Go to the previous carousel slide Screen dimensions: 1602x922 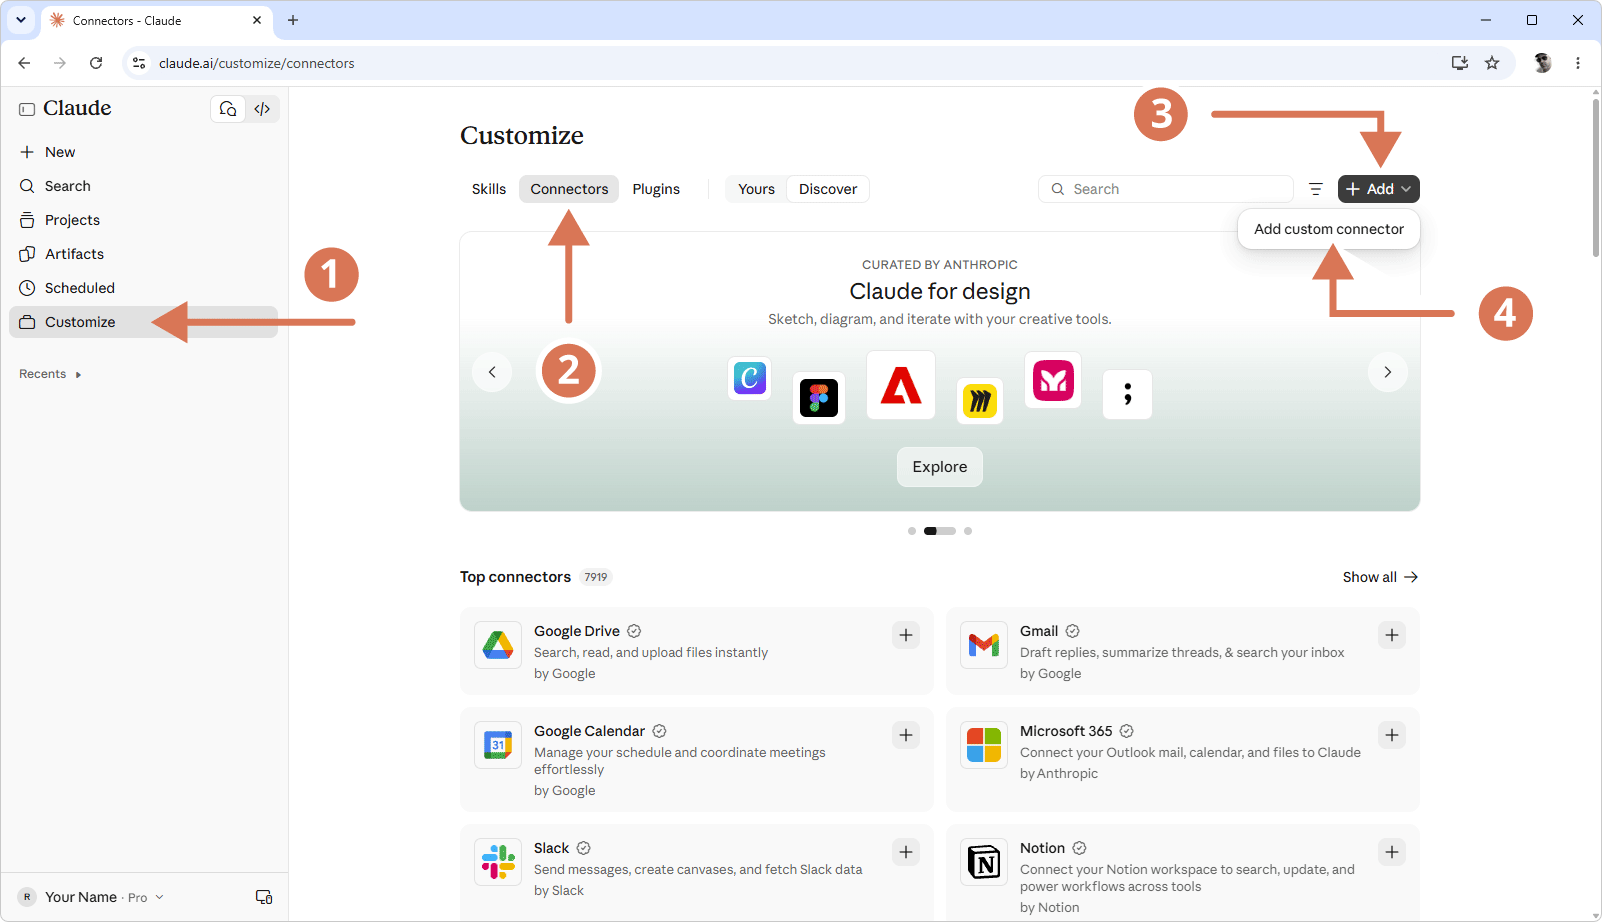(x=492, y=372)
